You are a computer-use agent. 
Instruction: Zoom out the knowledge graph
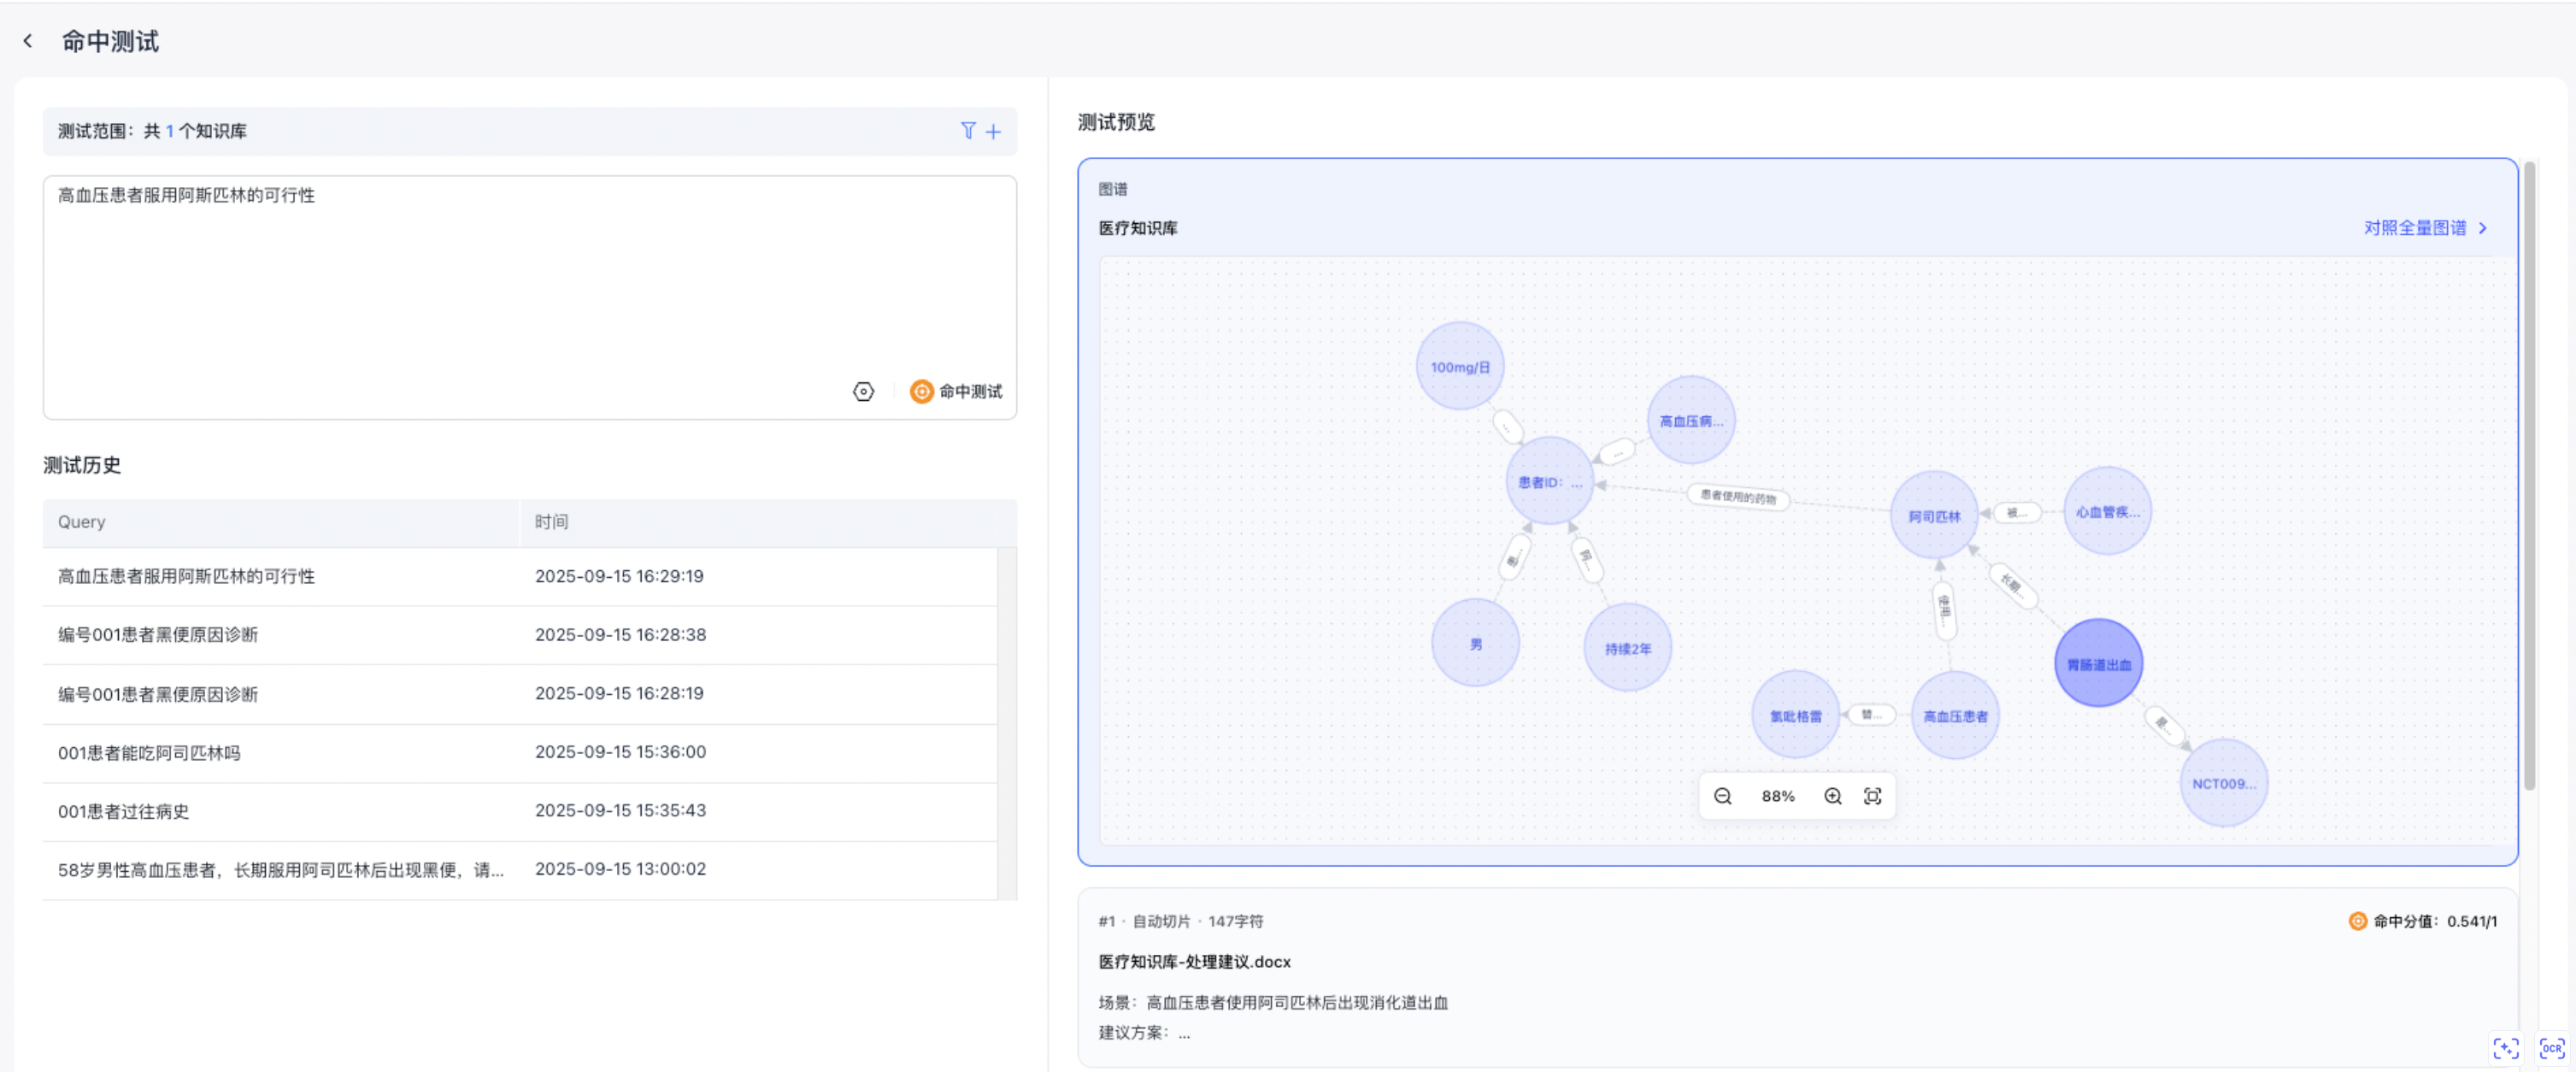[1722, 796]
